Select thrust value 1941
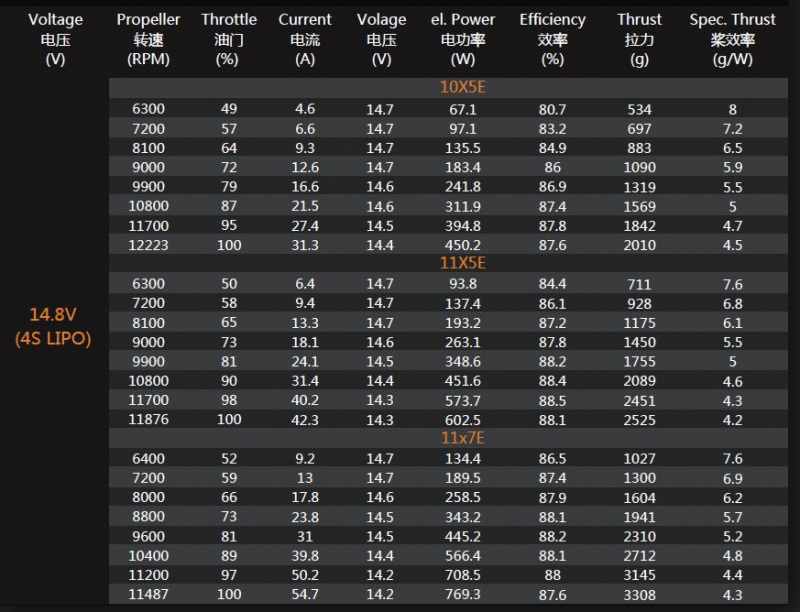The height and width of the screenshot is (612, 800). tap(639, 517)
